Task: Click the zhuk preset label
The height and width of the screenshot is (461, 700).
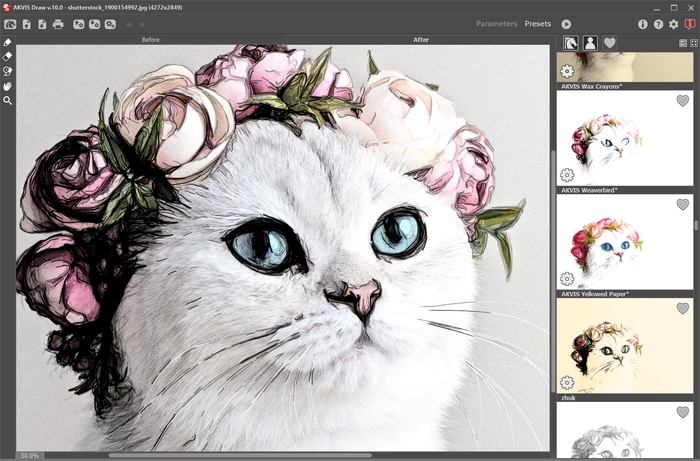Action: pos(568,398)
